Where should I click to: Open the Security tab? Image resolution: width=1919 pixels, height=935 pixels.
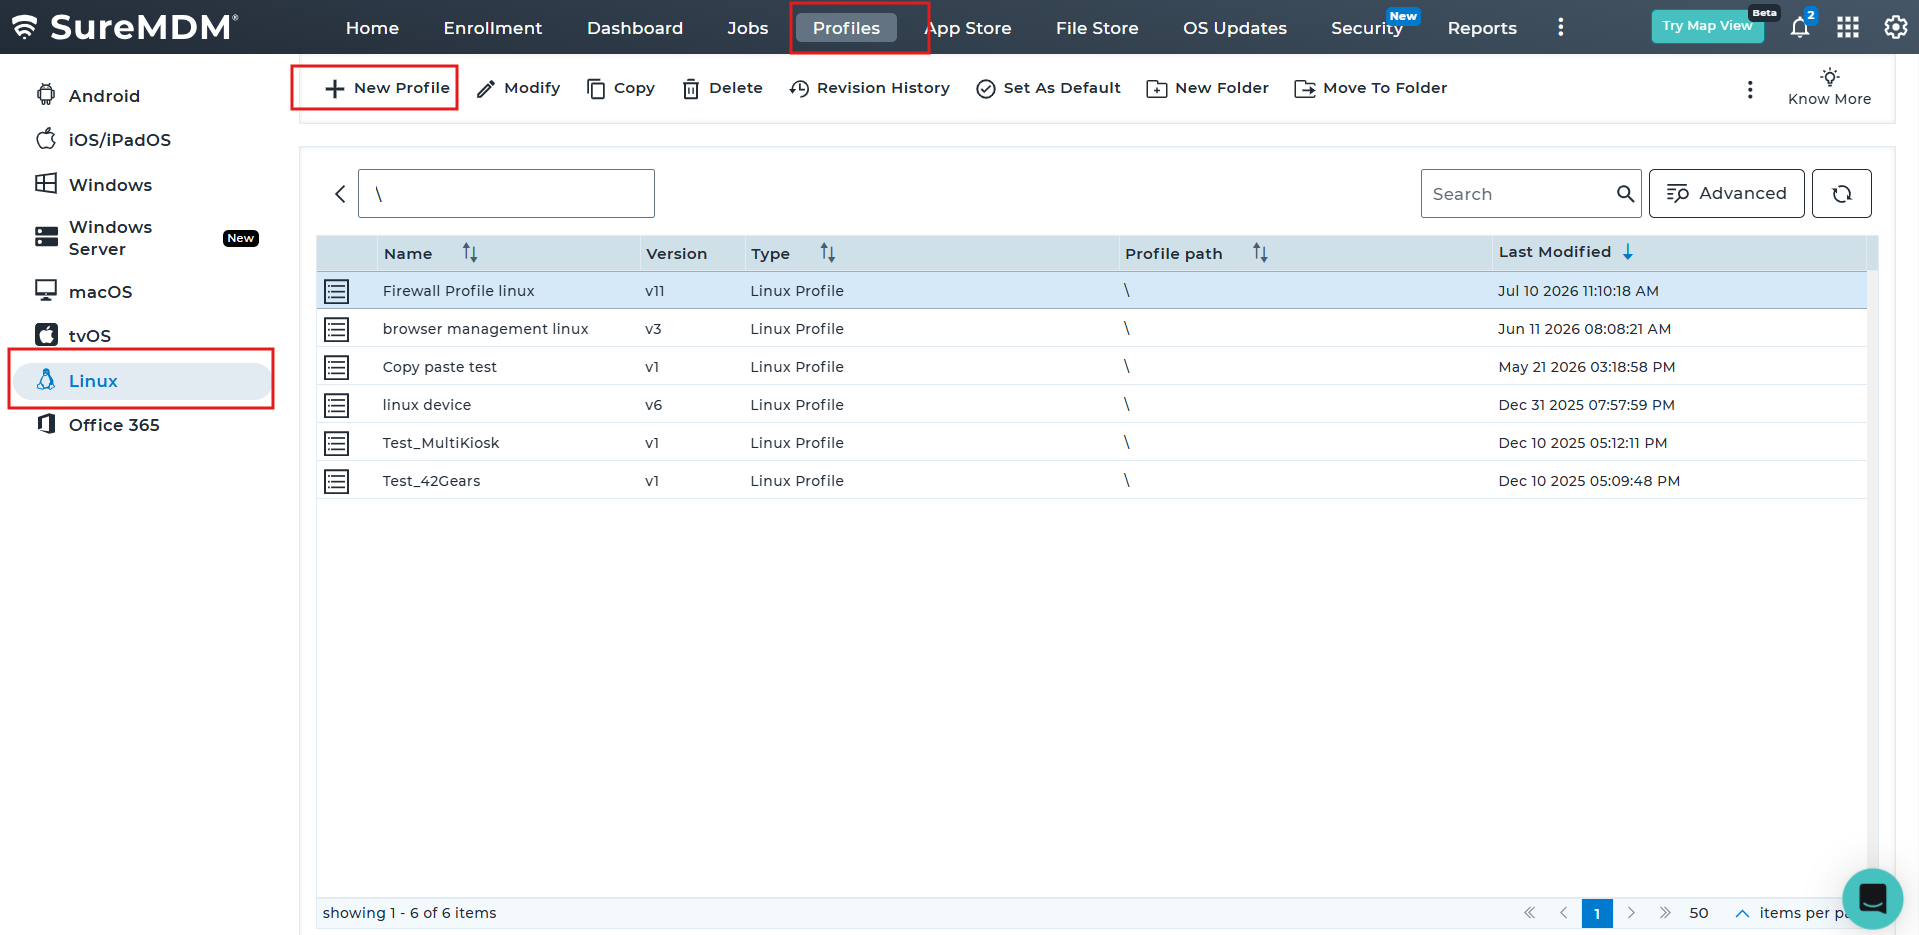point(1367,28)
